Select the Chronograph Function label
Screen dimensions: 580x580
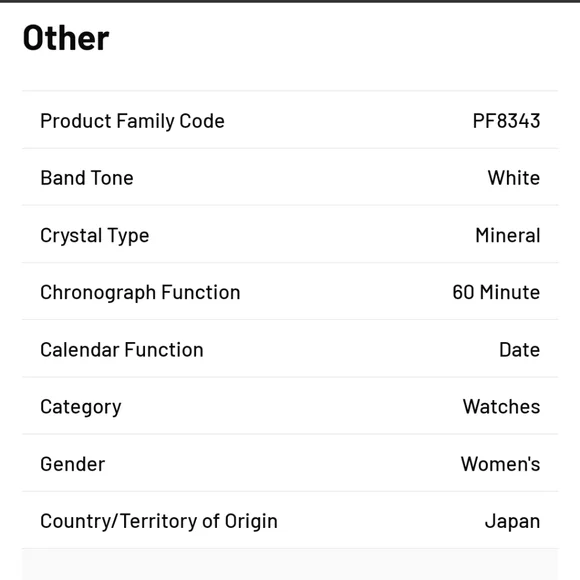coord(140,293)
